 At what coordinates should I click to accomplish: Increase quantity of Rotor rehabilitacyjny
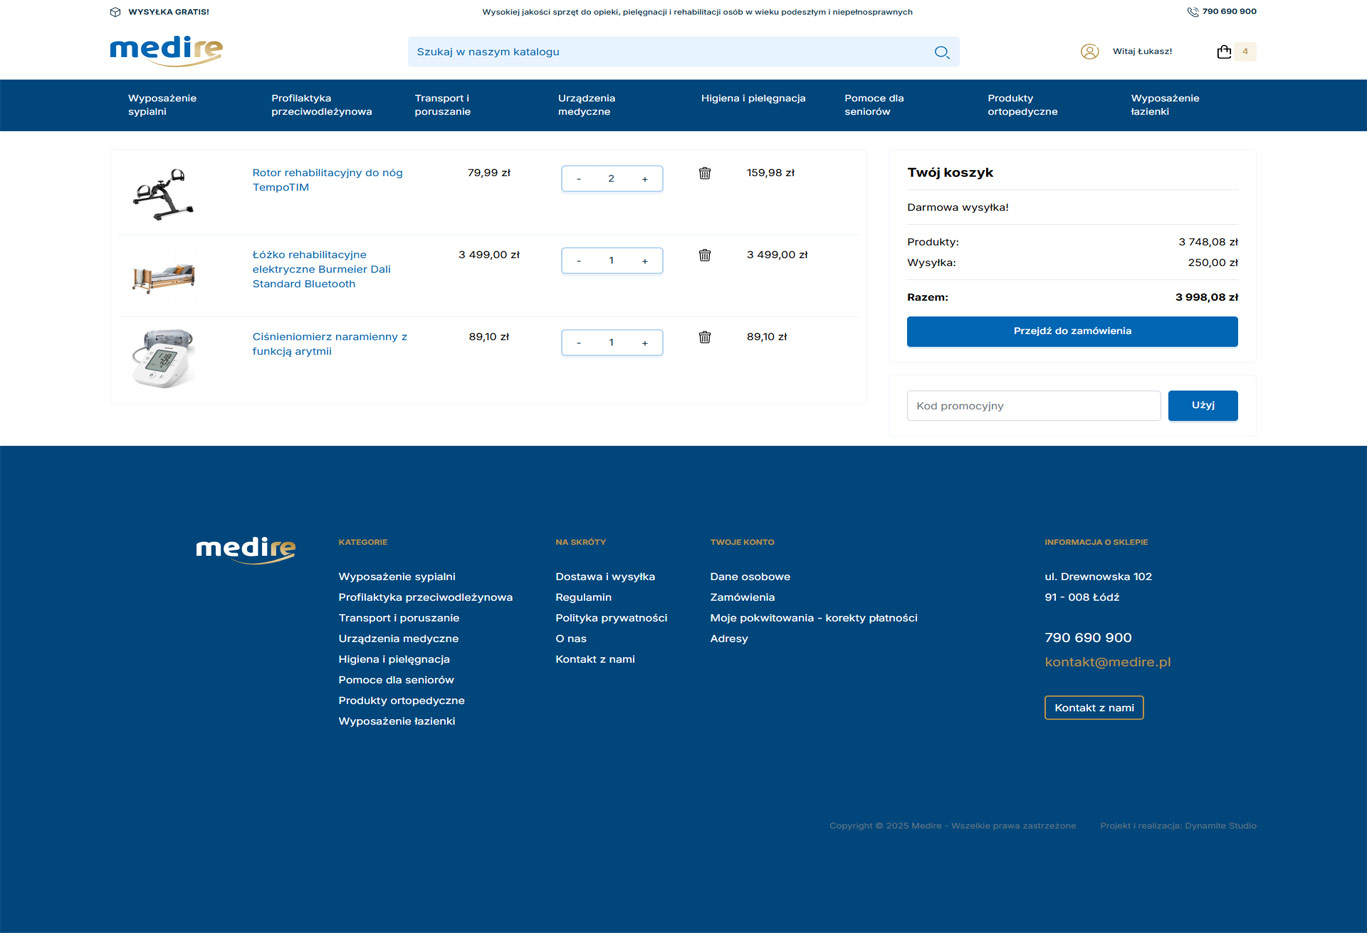(645, 179)
